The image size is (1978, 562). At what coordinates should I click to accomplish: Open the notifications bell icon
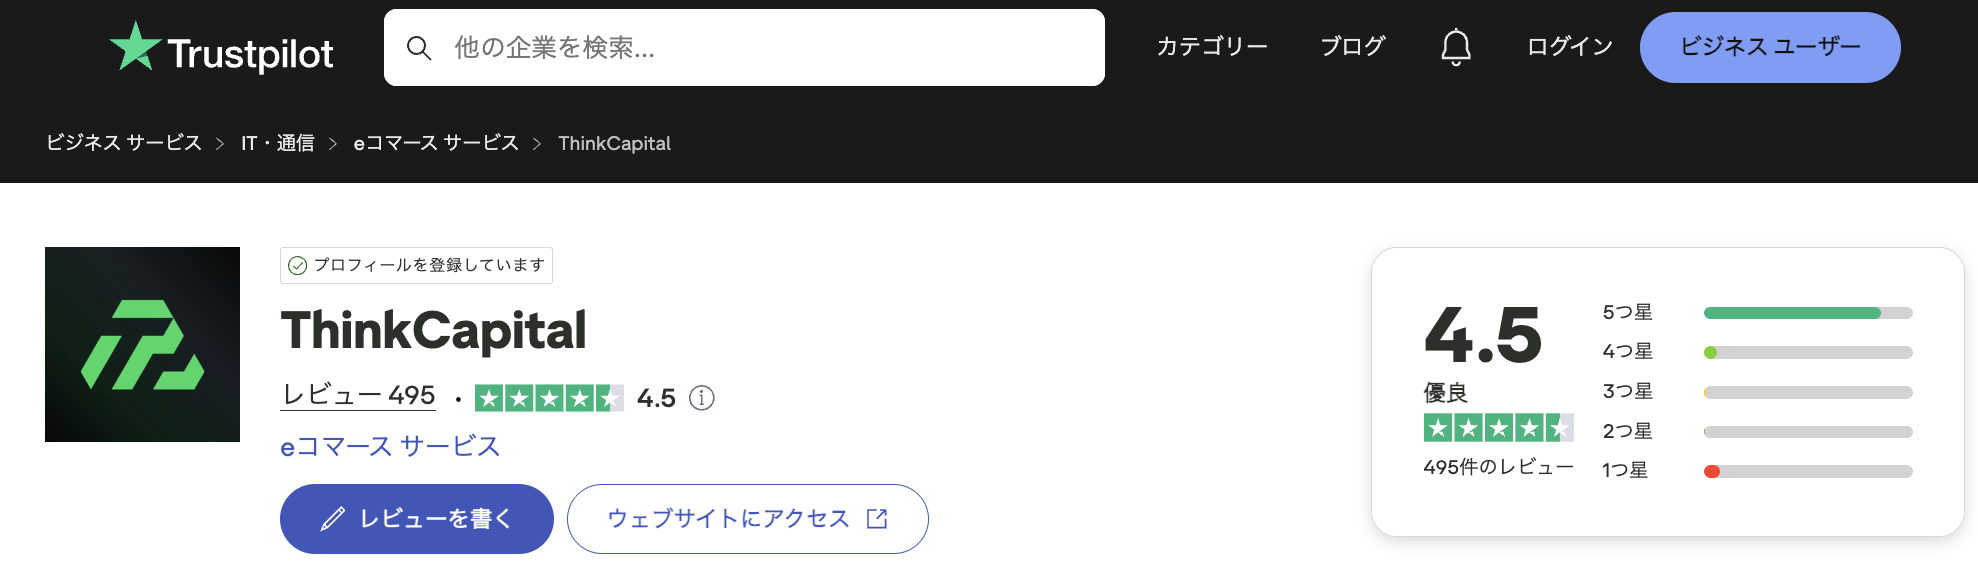coord(1455,47)
